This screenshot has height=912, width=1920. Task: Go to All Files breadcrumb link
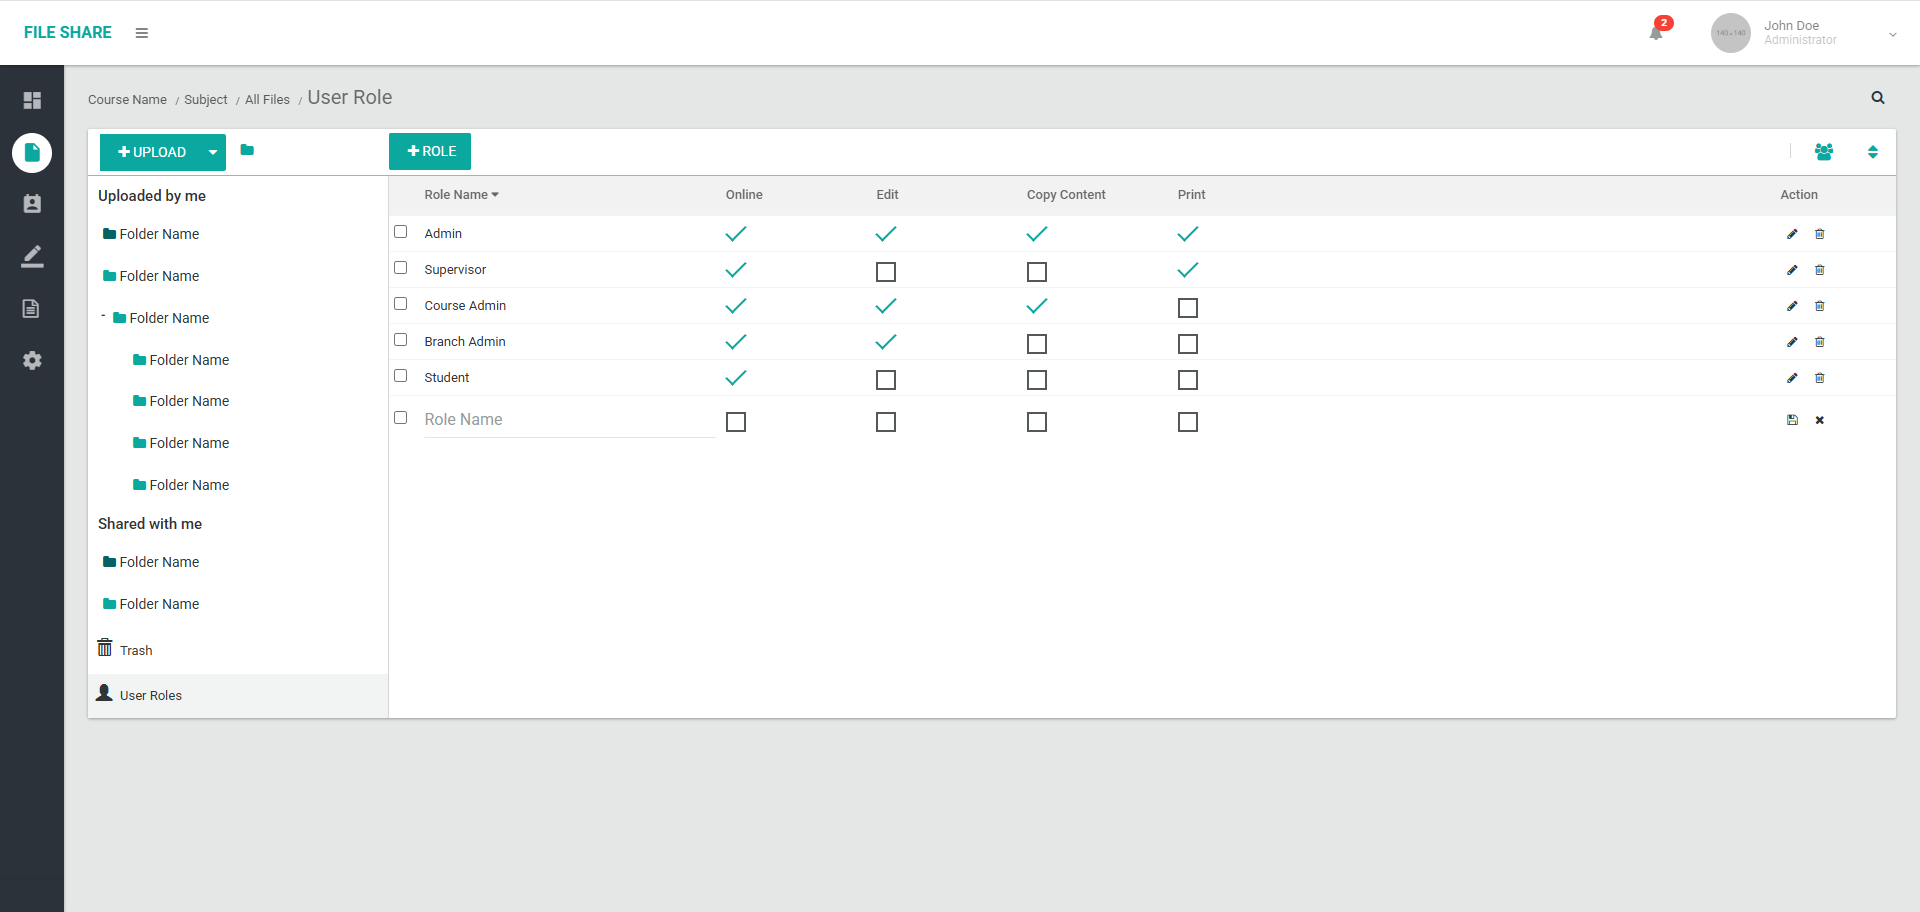point(267,100)
